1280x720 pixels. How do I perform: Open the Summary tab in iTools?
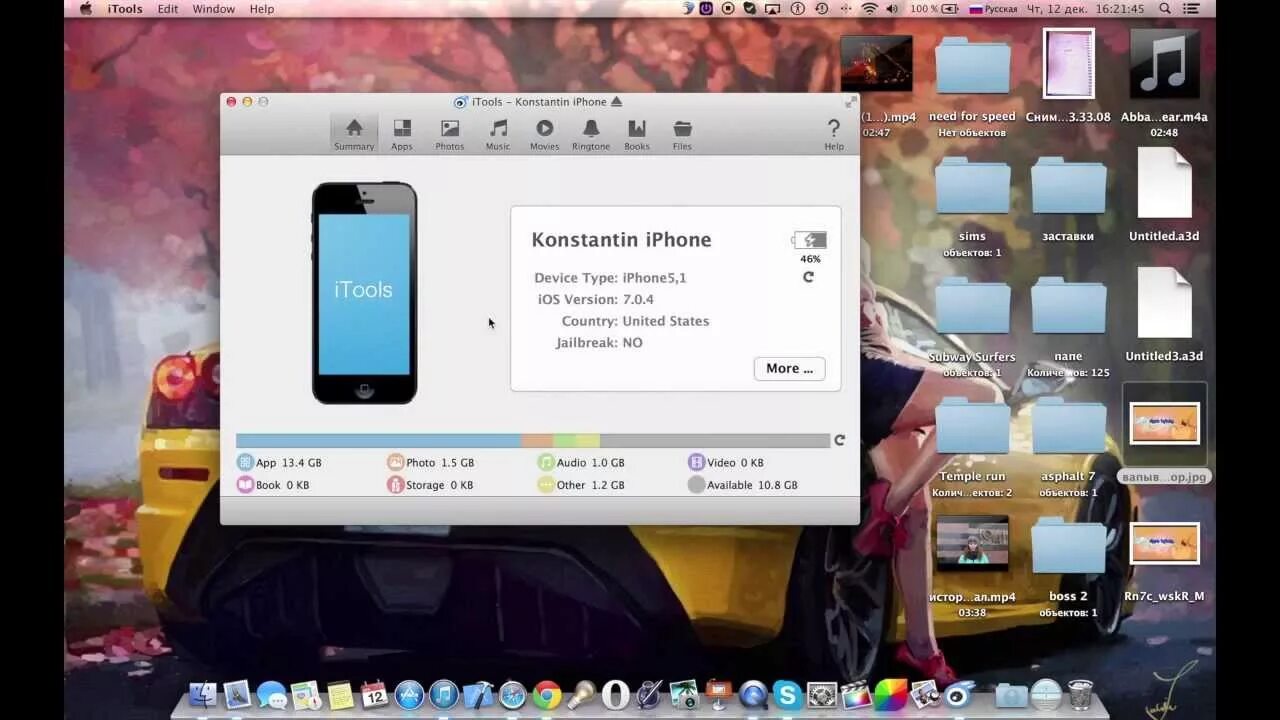354,134
